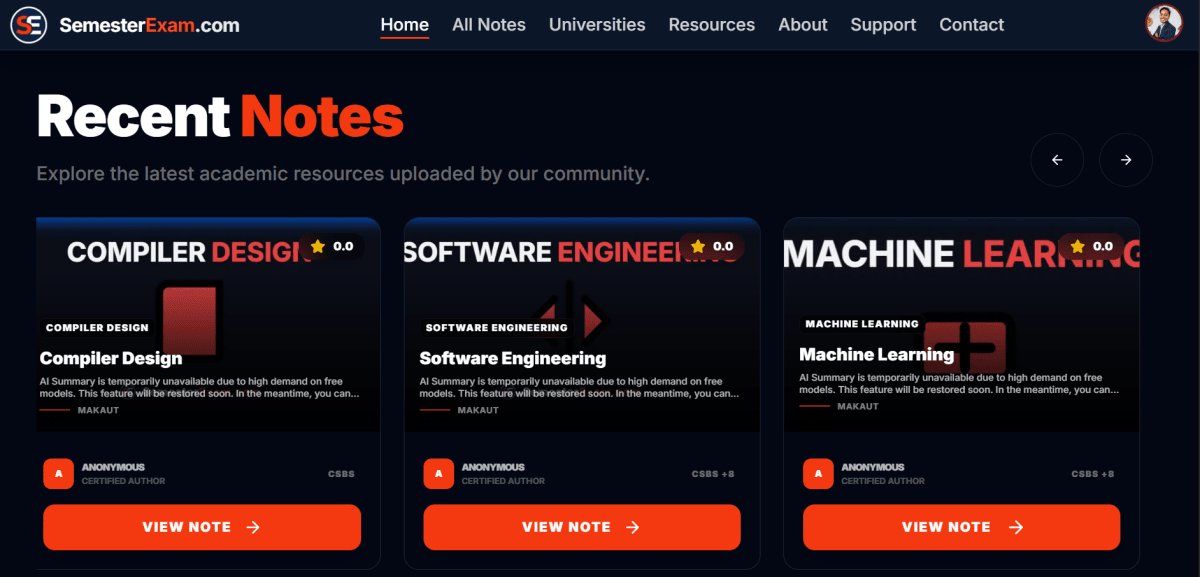
Task: Open the user profile avatar
Action: [x=1164, y=23]
